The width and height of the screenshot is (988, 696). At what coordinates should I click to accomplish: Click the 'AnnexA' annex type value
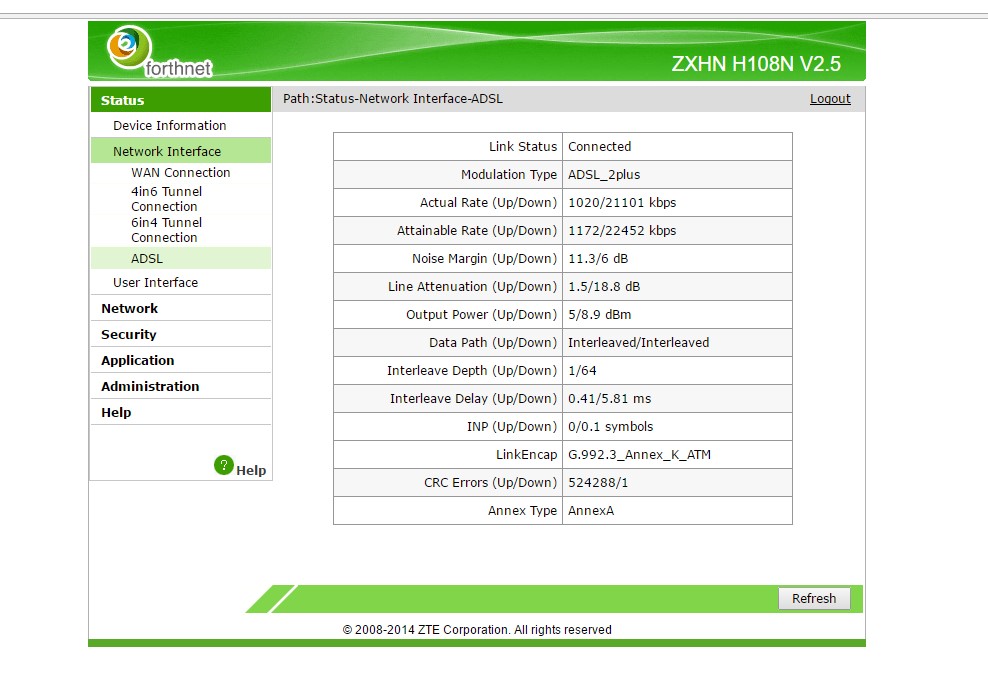(590, 511)
